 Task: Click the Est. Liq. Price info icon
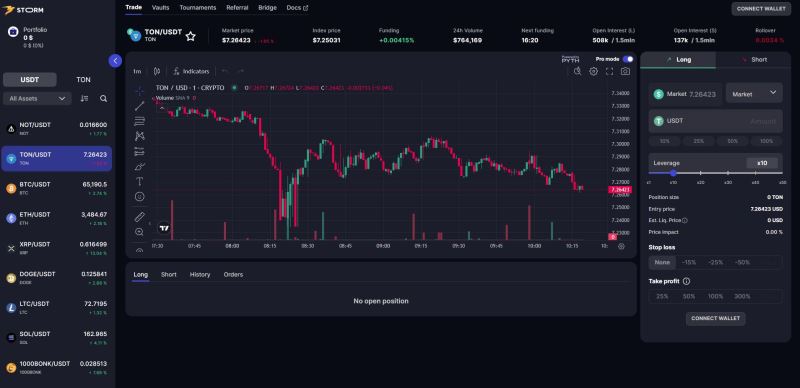click(x=685, y=221)
